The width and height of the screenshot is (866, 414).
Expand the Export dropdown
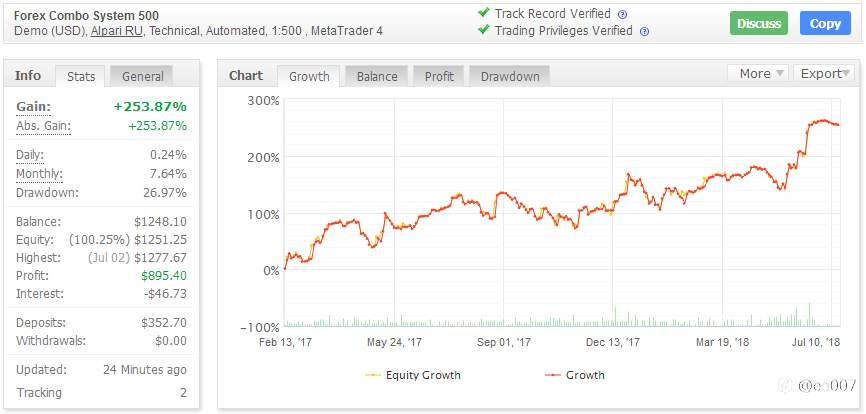(x=826, y=73)
